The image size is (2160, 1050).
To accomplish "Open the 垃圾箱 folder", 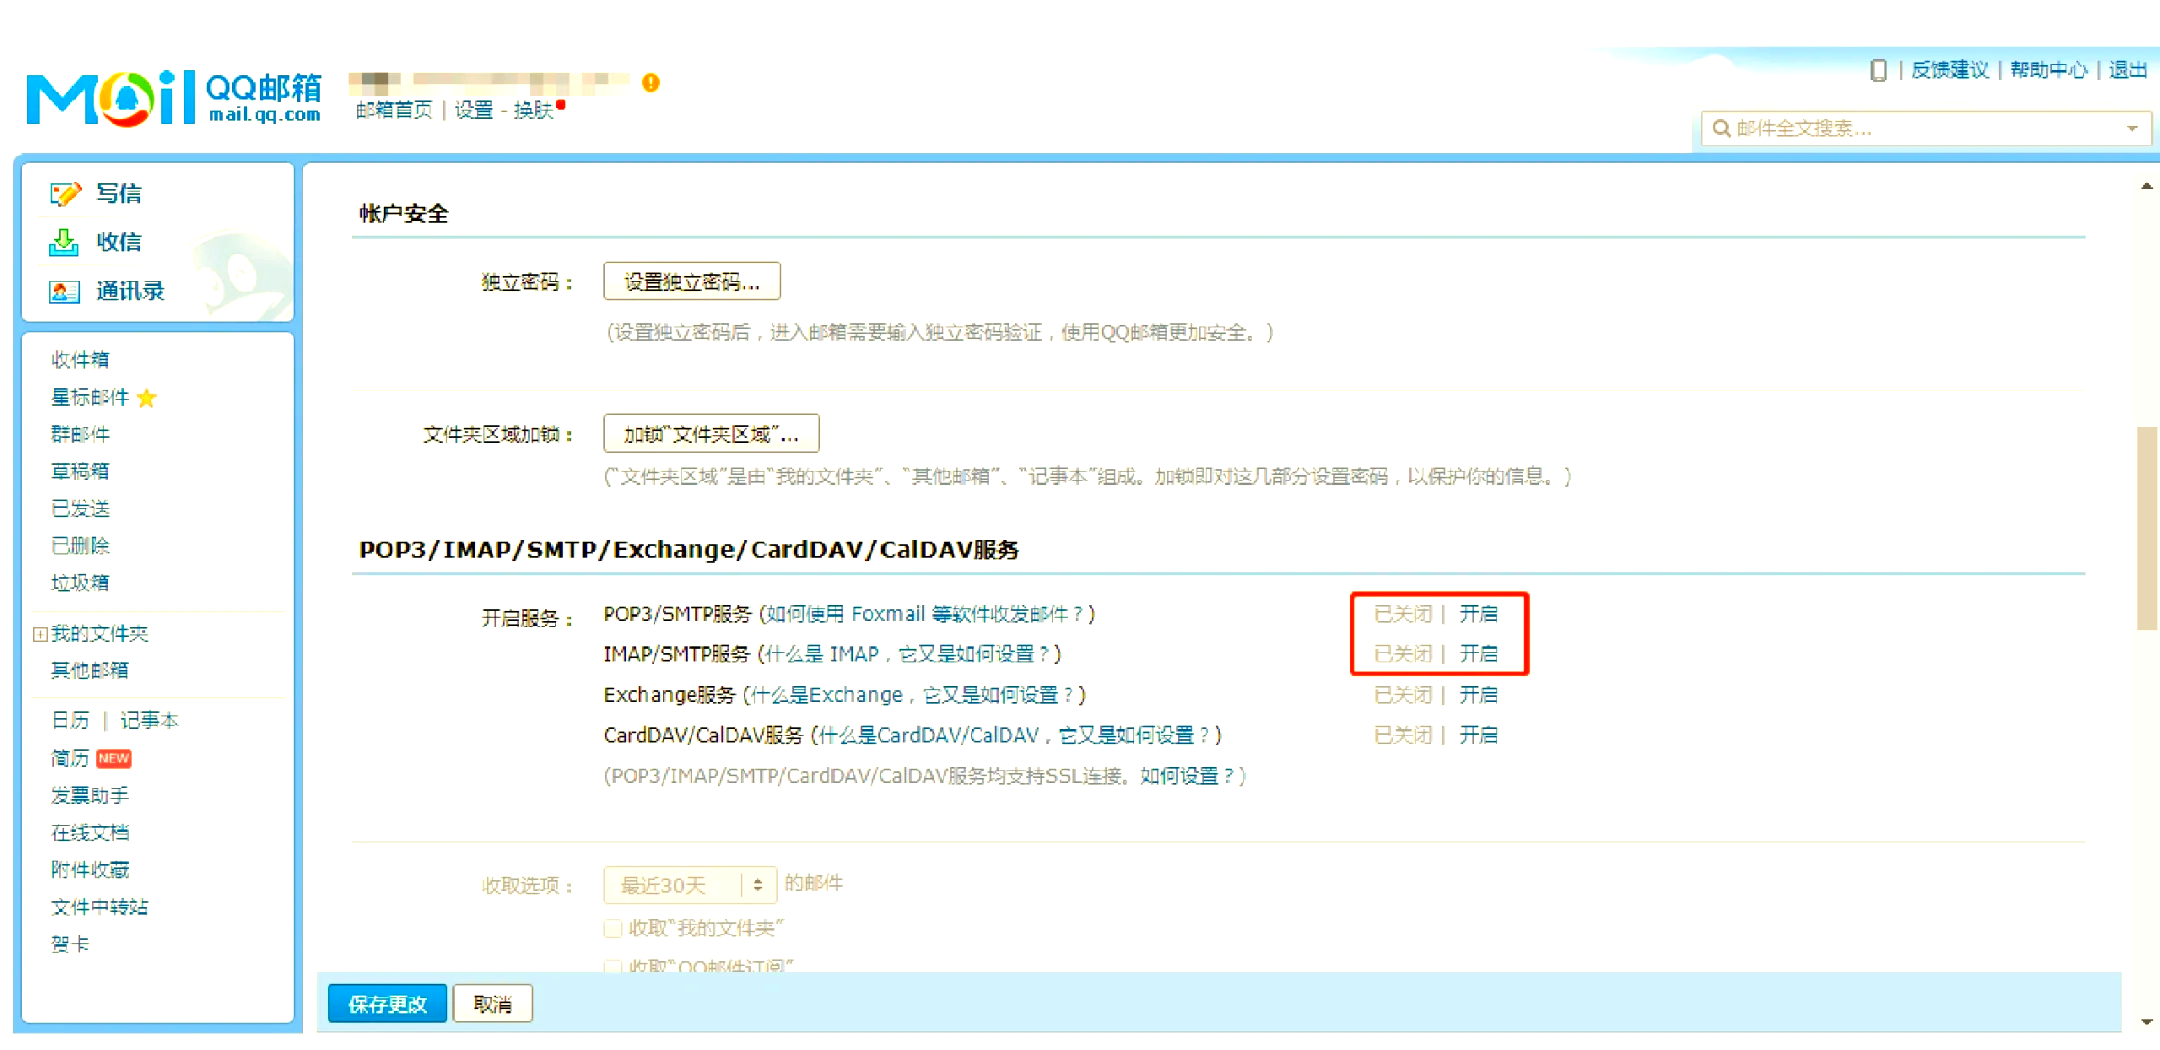I will click(x=80, y=583).
